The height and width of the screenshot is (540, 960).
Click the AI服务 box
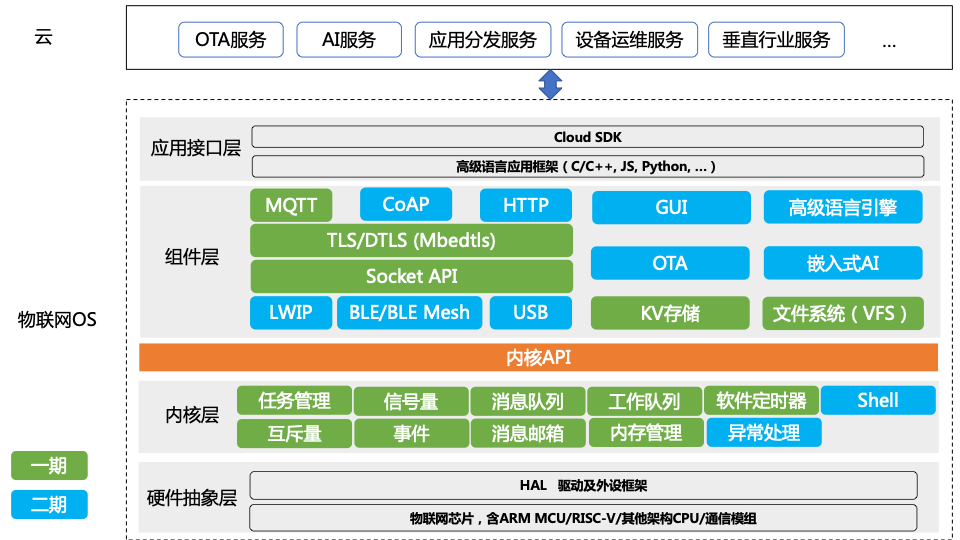point(349,40)
